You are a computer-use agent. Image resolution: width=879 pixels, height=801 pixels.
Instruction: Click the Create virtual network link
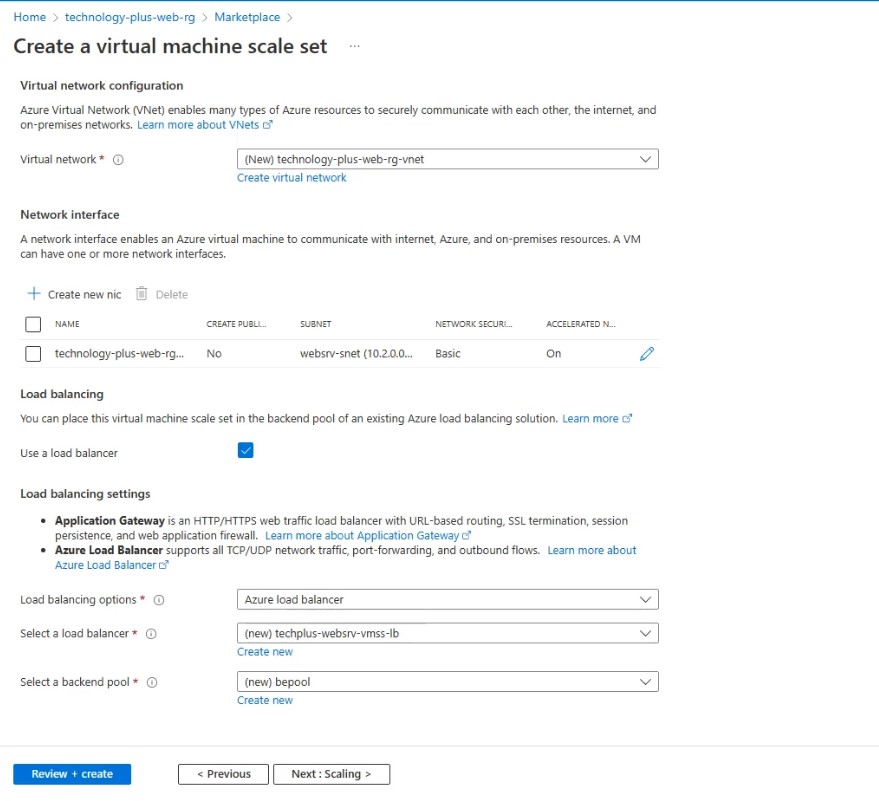292,178
